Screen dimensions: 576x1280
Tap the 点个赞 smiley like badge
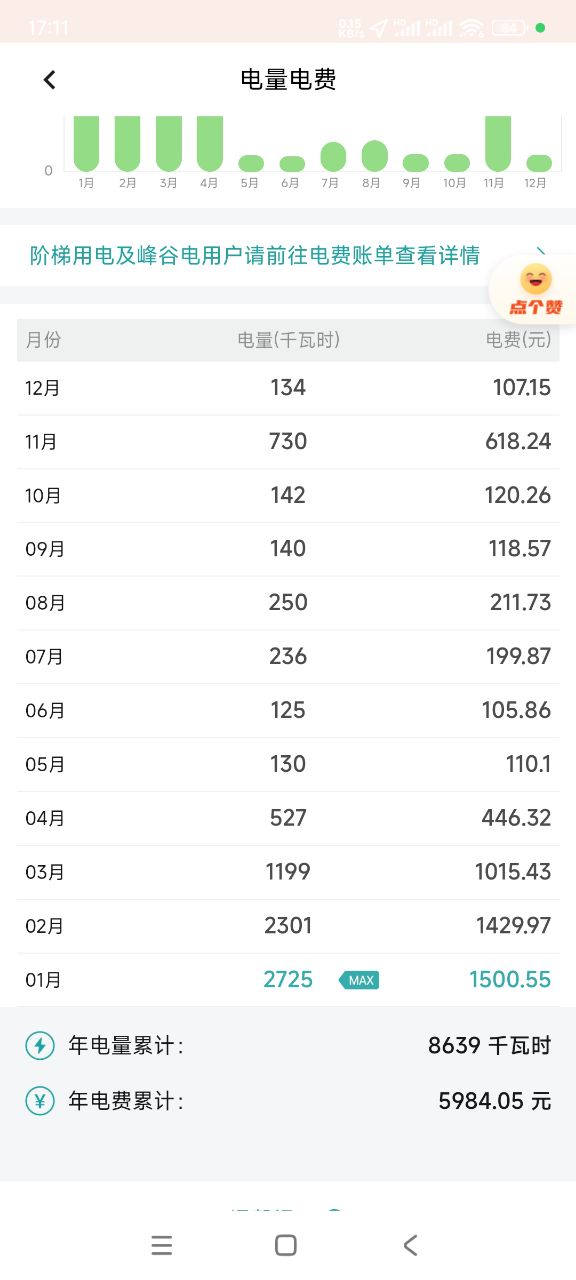(x=535, y=290)
